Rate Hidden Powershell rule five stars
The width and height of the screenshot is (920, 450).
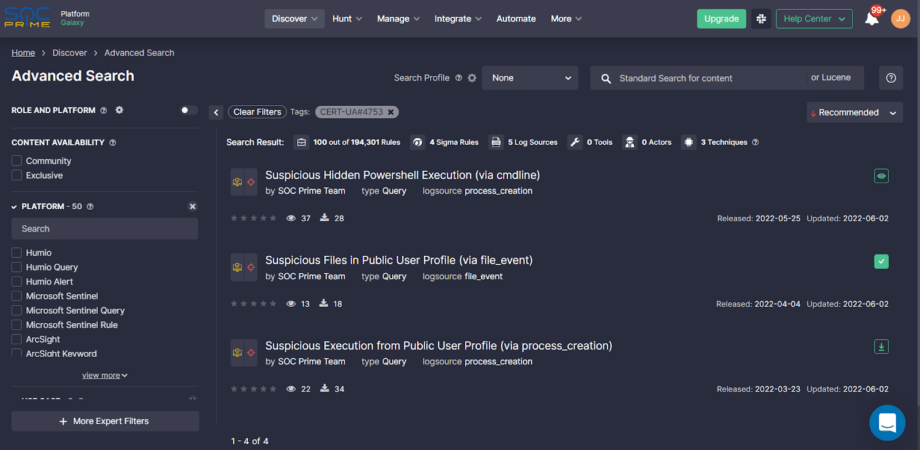[x=272, y=218]
